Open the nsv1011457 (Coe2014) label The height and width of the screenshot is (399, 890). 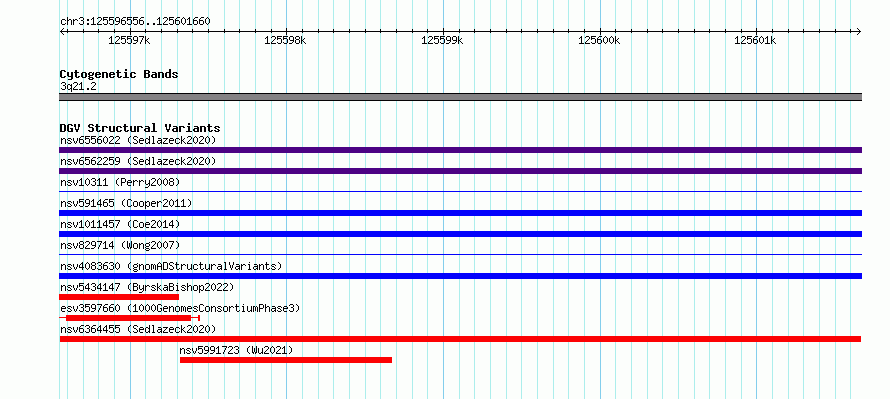pyautogui.click(x=120, y=224)
